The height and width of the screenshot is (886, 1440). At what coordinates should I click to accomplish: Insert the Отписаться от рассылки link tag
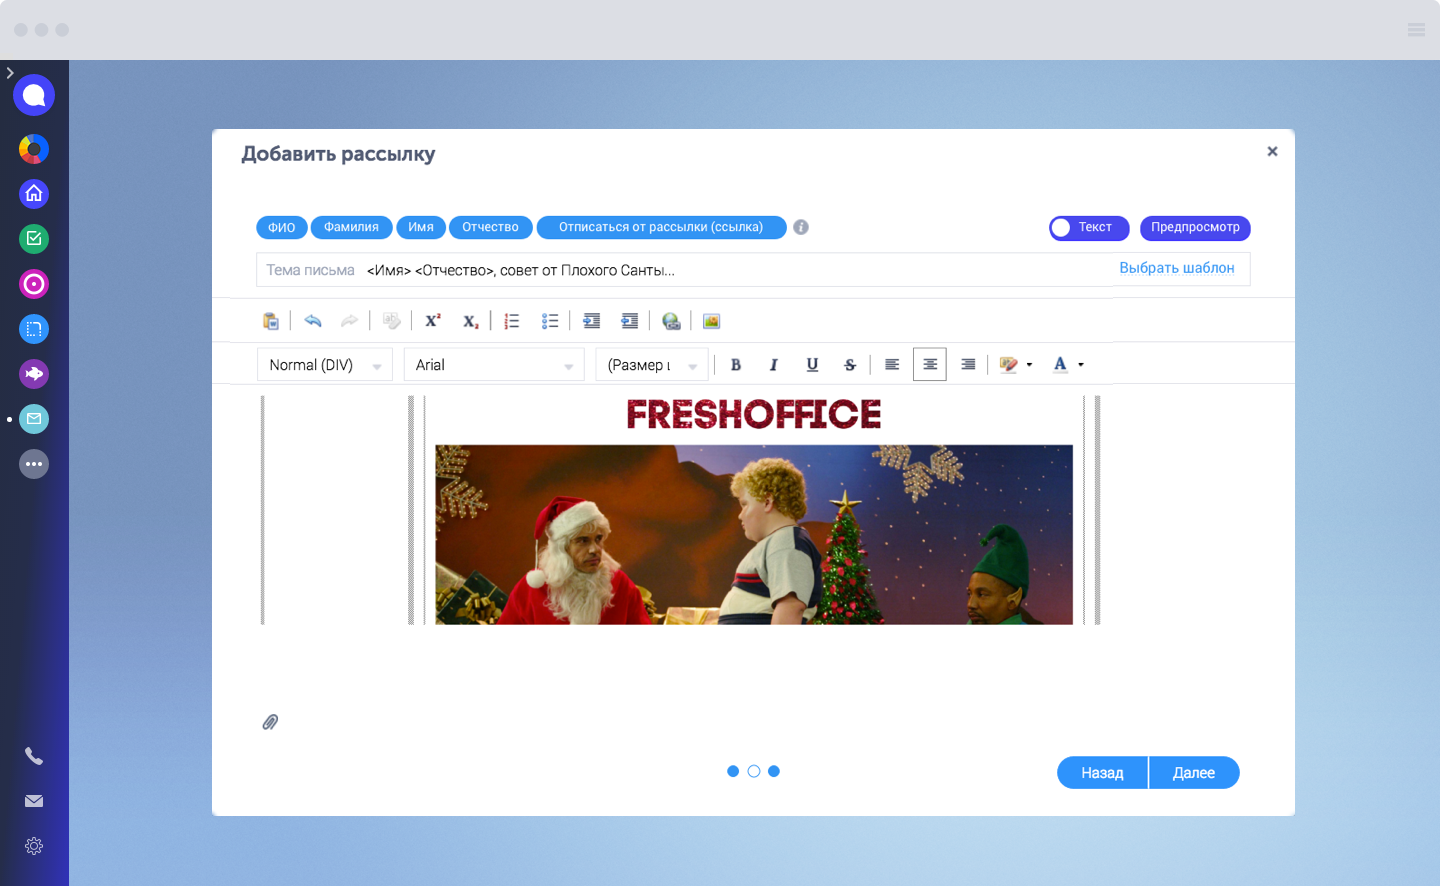tap(661, 228)
